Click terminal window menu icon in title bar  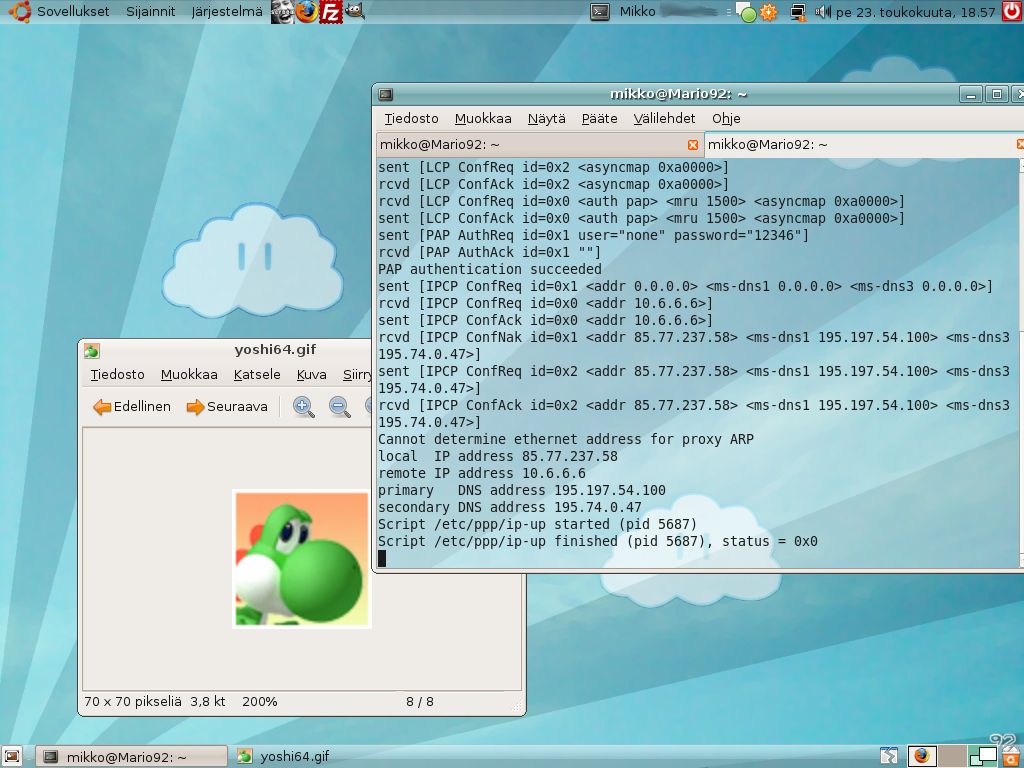tap(385, 94)
